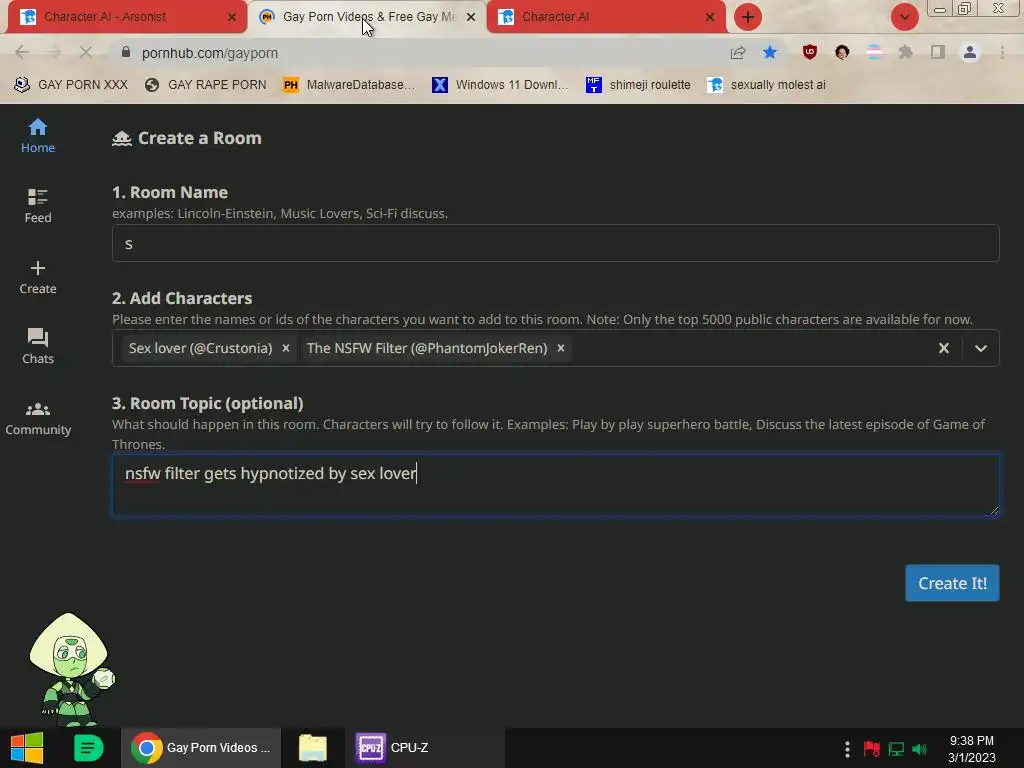Open the Windows 11 Downl... bookmark

click(x=500, y=85)
